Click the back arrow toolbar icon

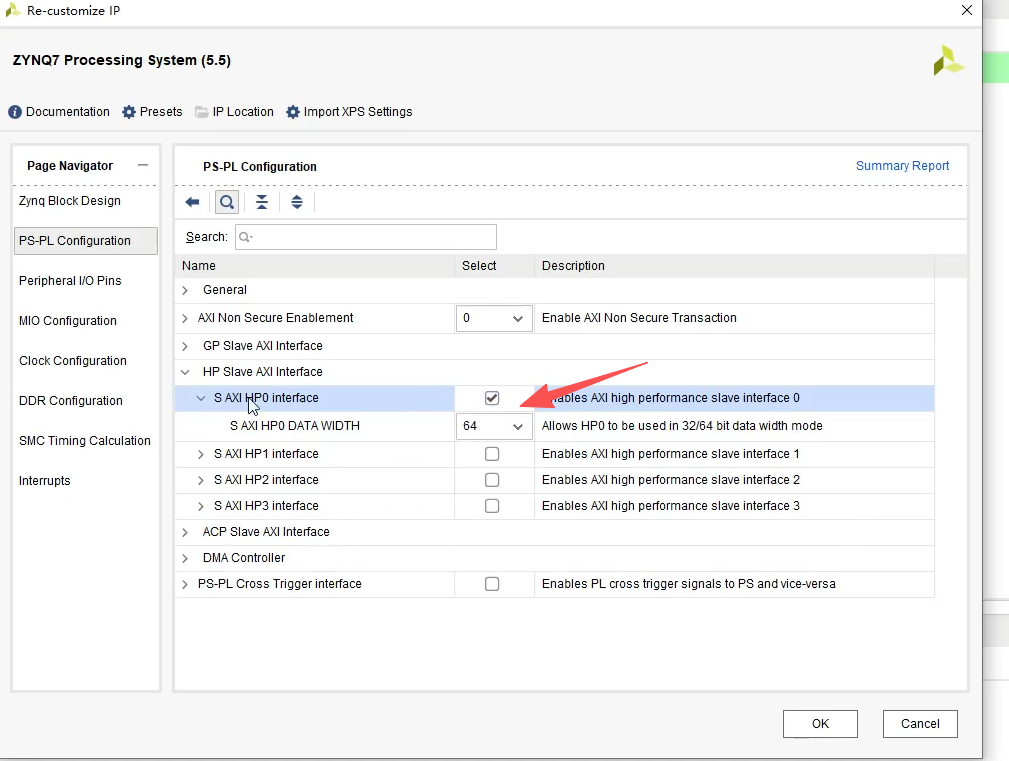coord(192,202)
